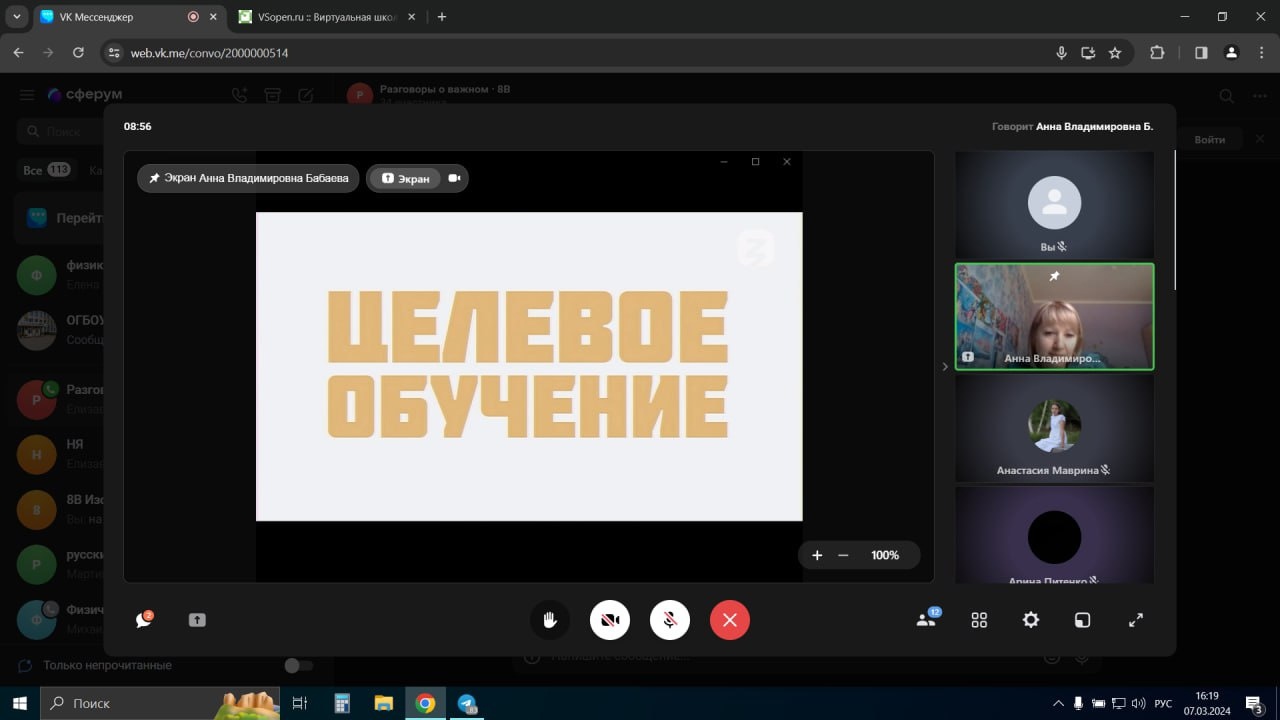
Task: Open the call chat messages
Action: (x=144, y=620)
